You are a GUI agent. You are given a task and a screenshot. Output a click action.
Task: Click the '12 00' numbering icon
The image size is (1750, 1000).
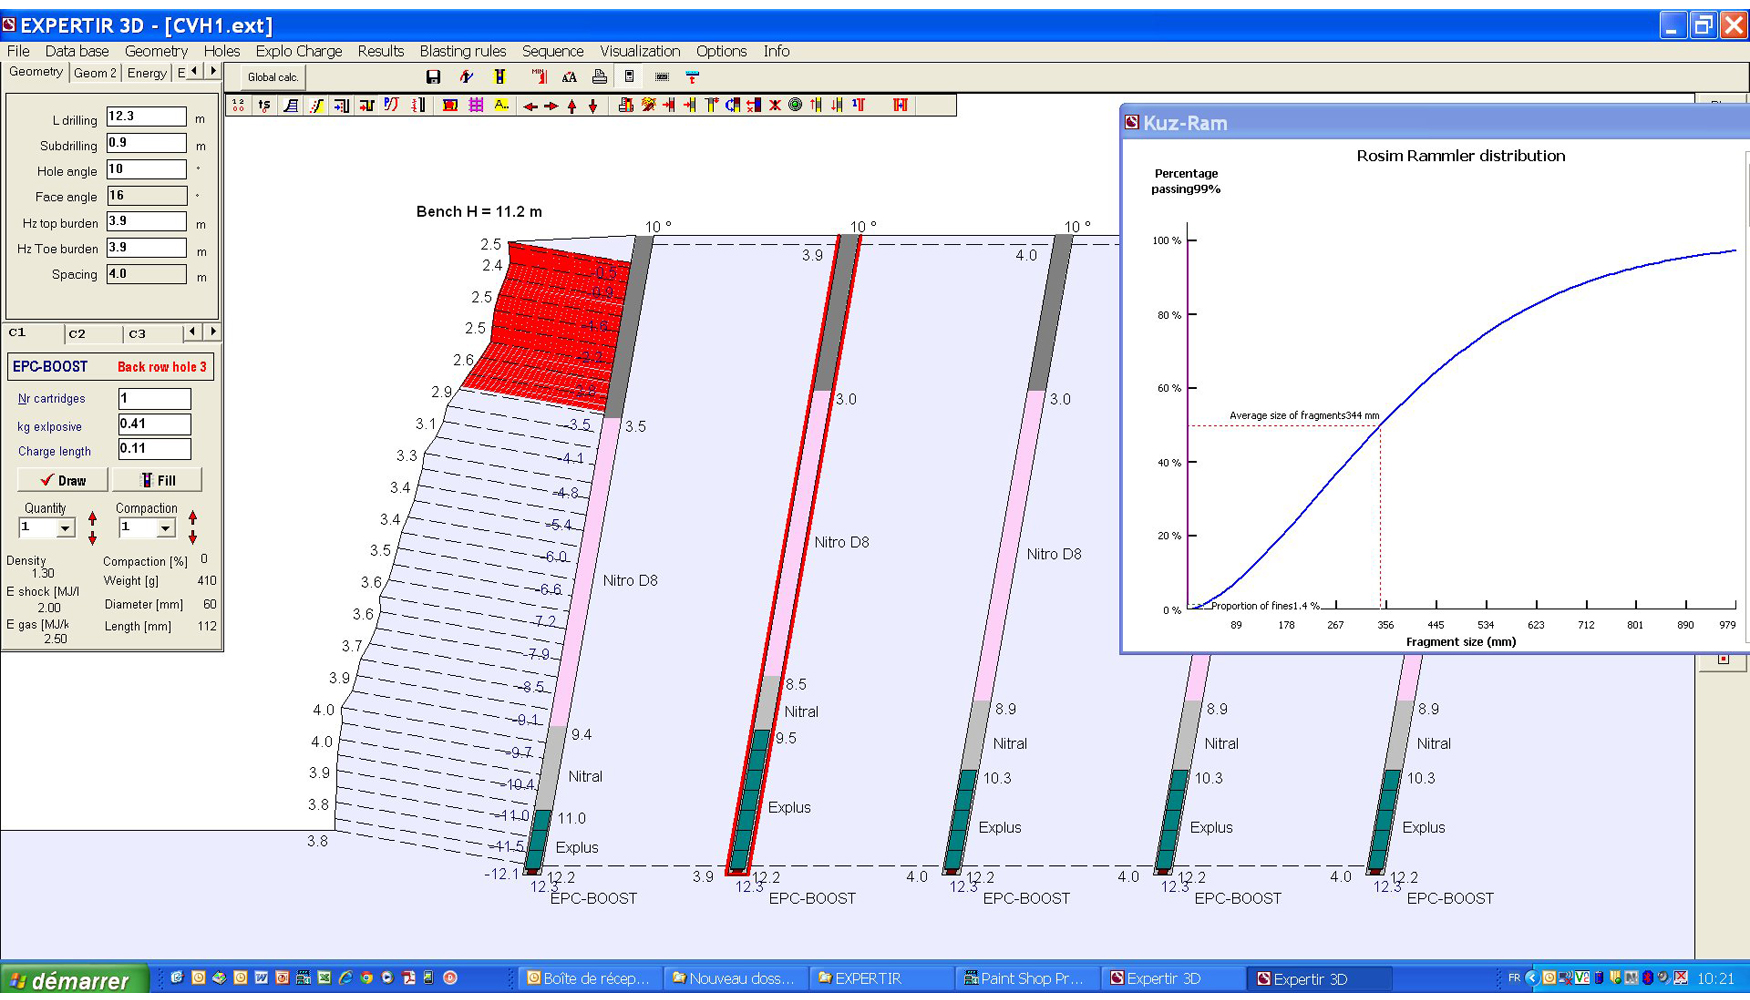[238, 105]
